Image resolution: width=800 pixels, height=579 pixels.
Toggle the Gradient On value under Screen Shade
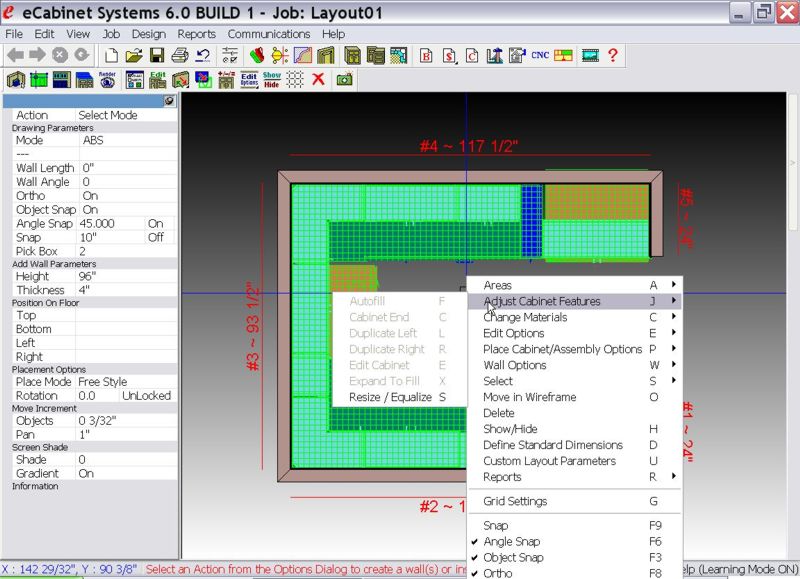86,473
